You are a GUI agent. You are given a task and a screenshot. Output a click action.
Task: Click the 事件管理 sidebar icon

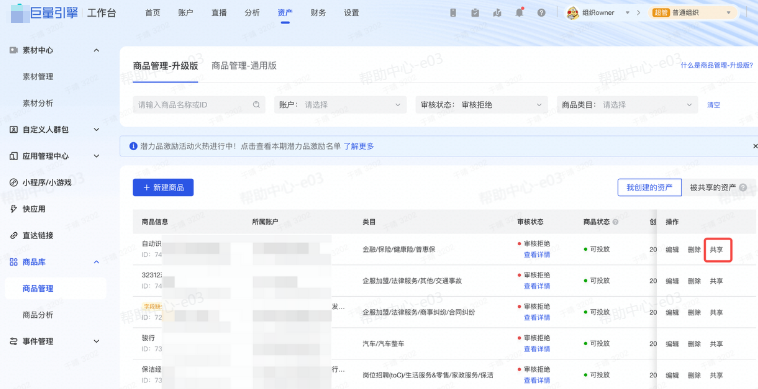click(14, 341)
